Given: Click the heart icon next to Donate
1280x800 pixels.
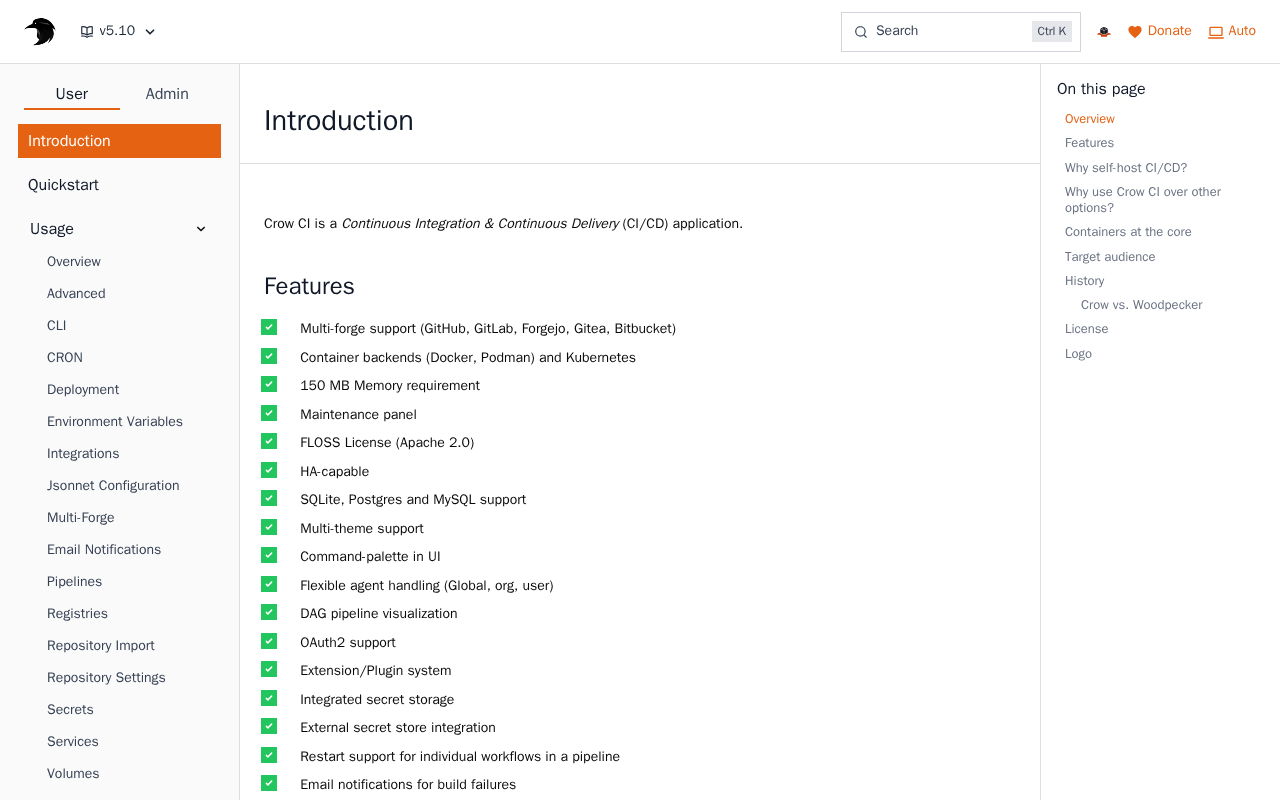Looking at the screenshot, I should [1135, 32].
